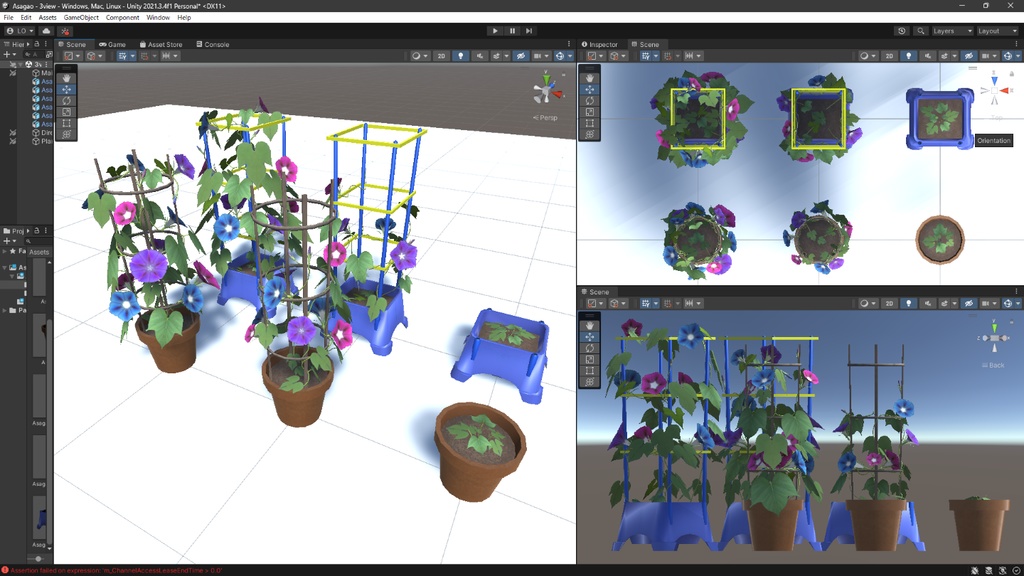Open Layers dropdown

click(952, 31)
